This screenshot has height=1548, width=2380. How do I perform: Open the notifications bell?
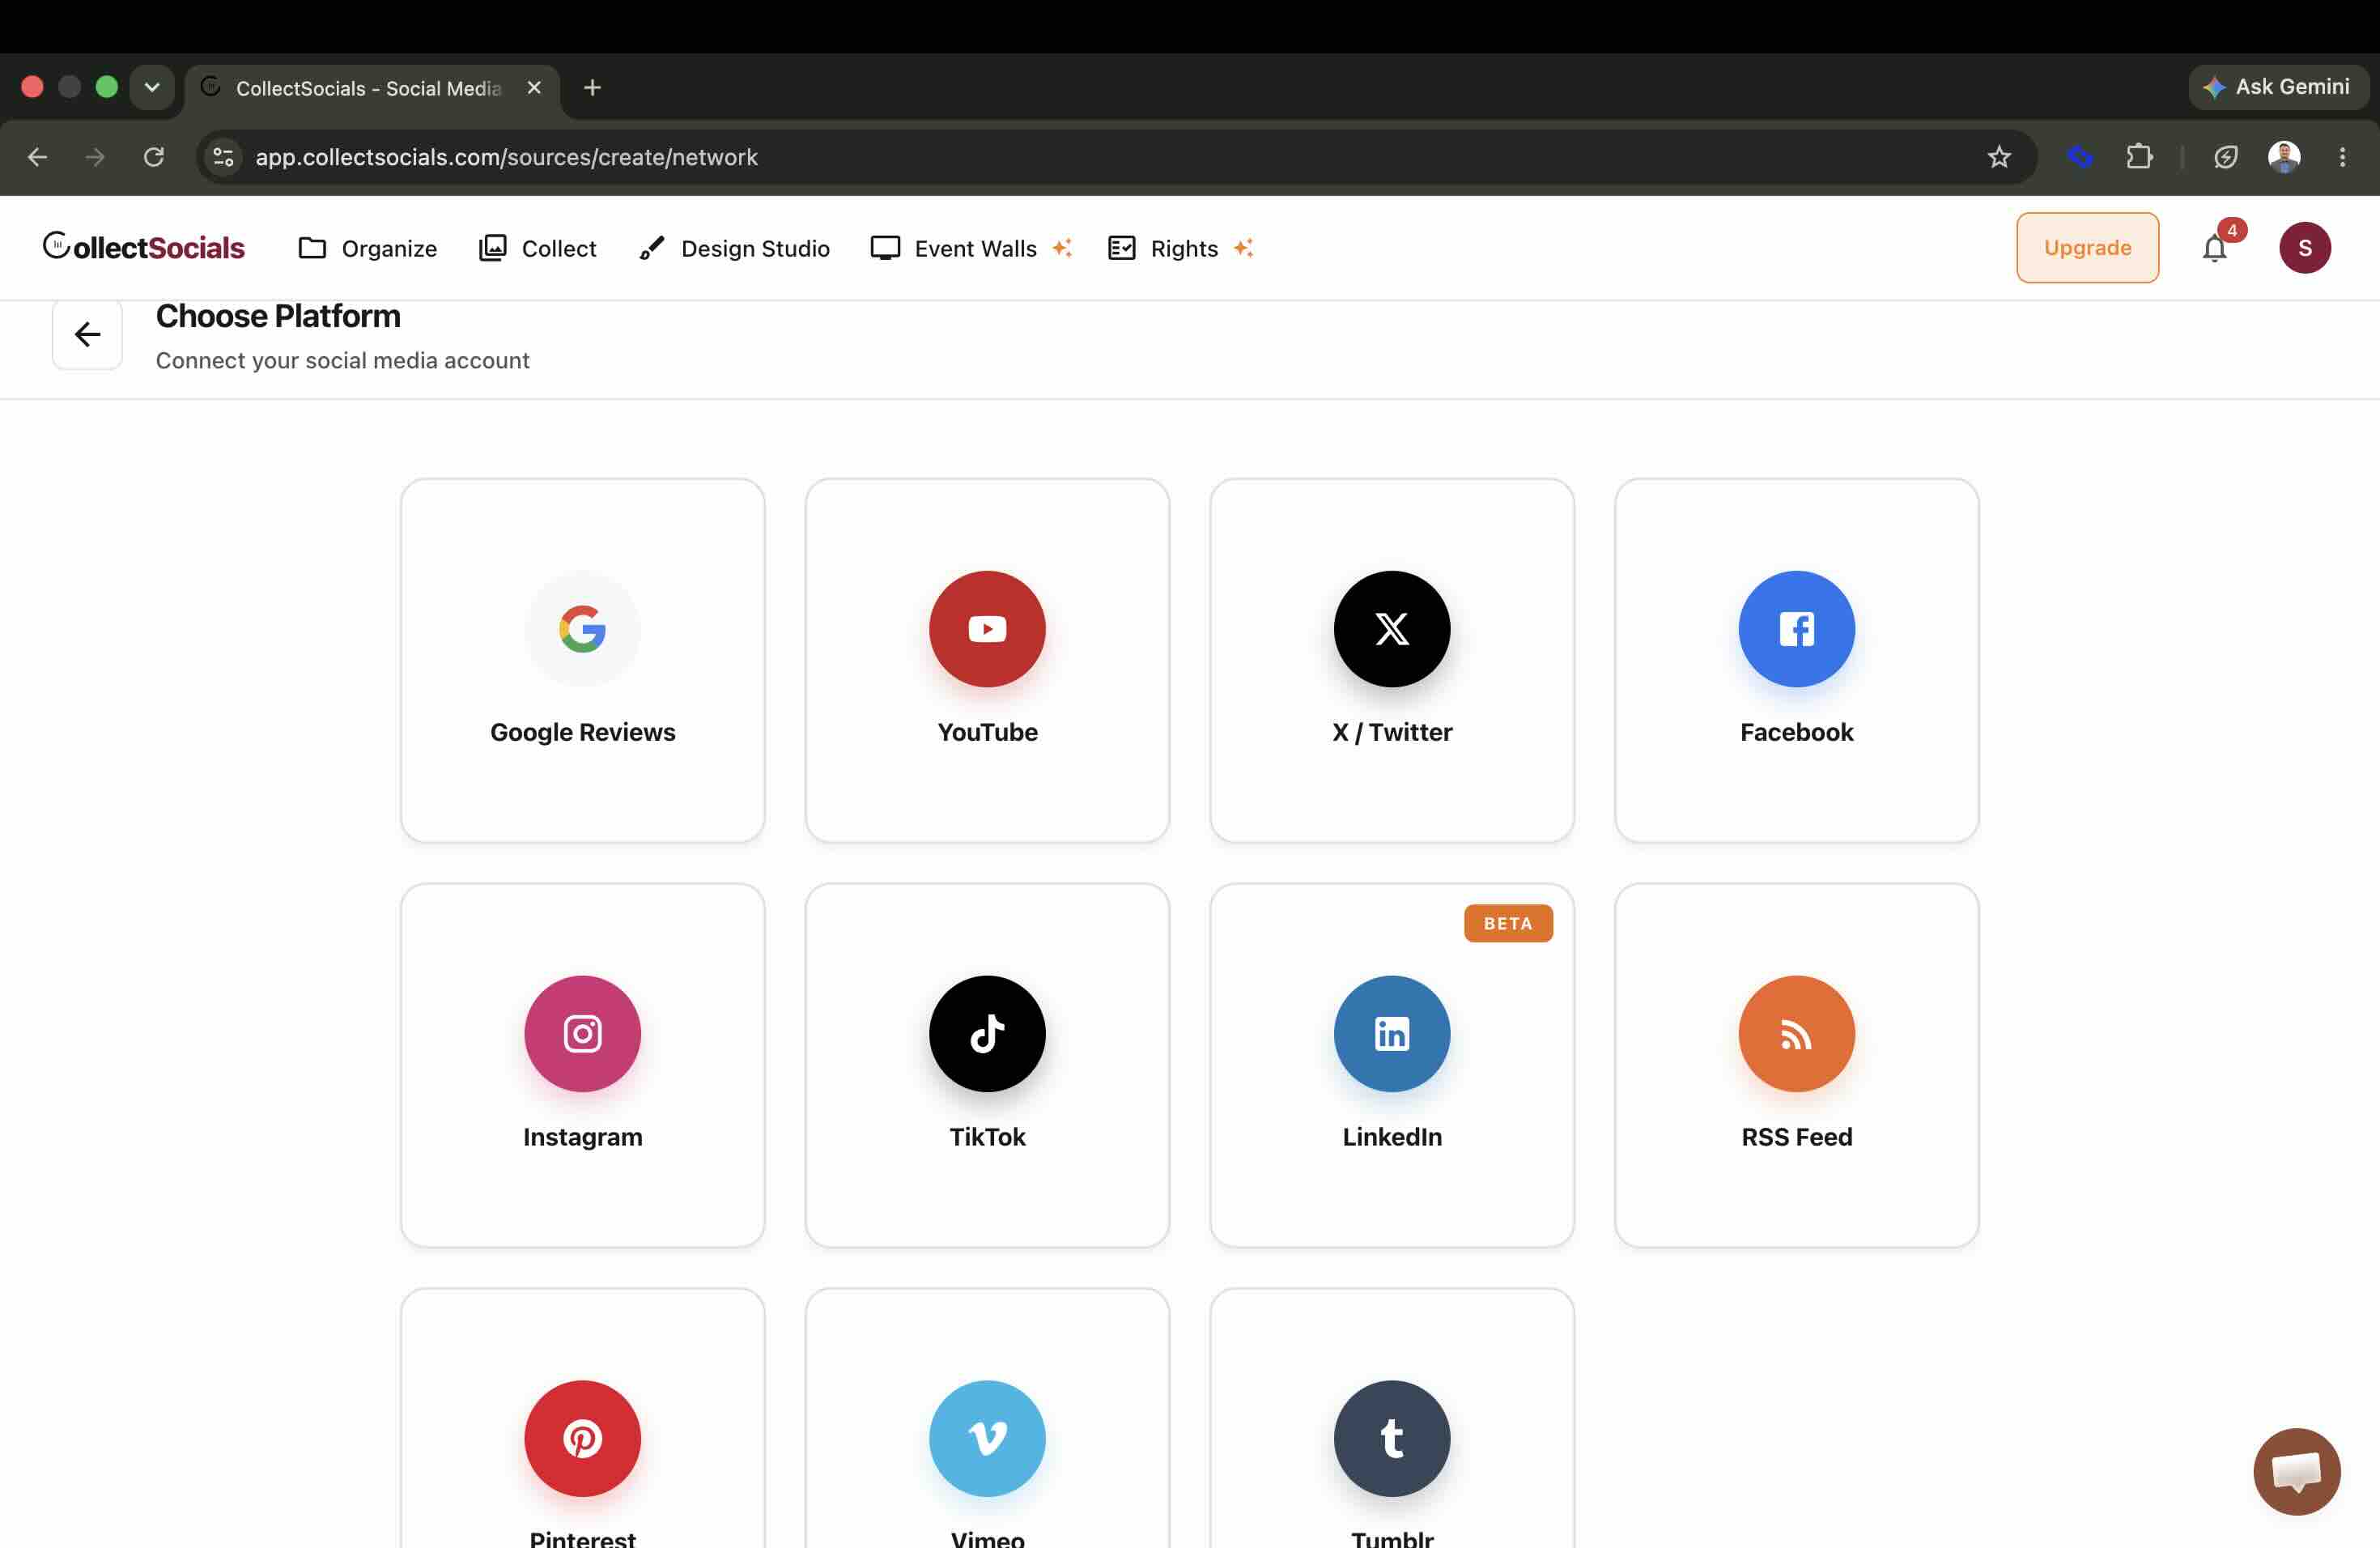click(2214, 248)
